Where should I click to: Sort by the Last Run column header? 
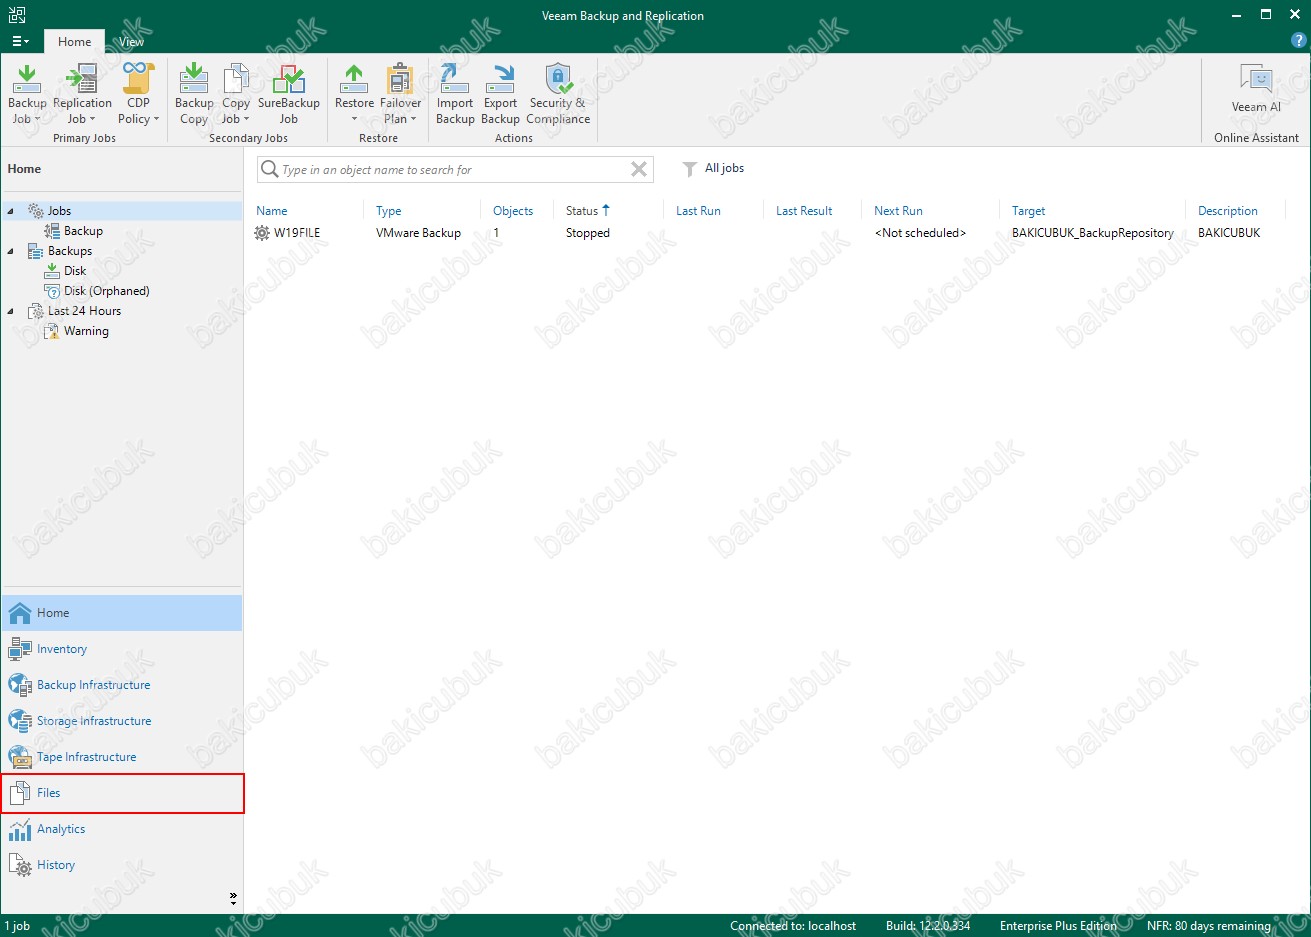pyautogui.click(x=698, y=211)
